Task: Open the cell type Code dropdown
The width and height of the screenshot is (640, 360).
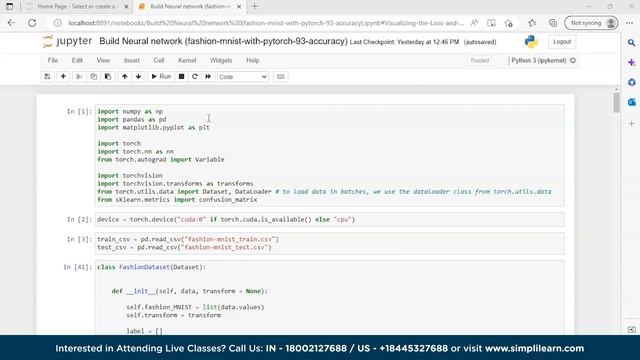Action: [x=243, y=77]
